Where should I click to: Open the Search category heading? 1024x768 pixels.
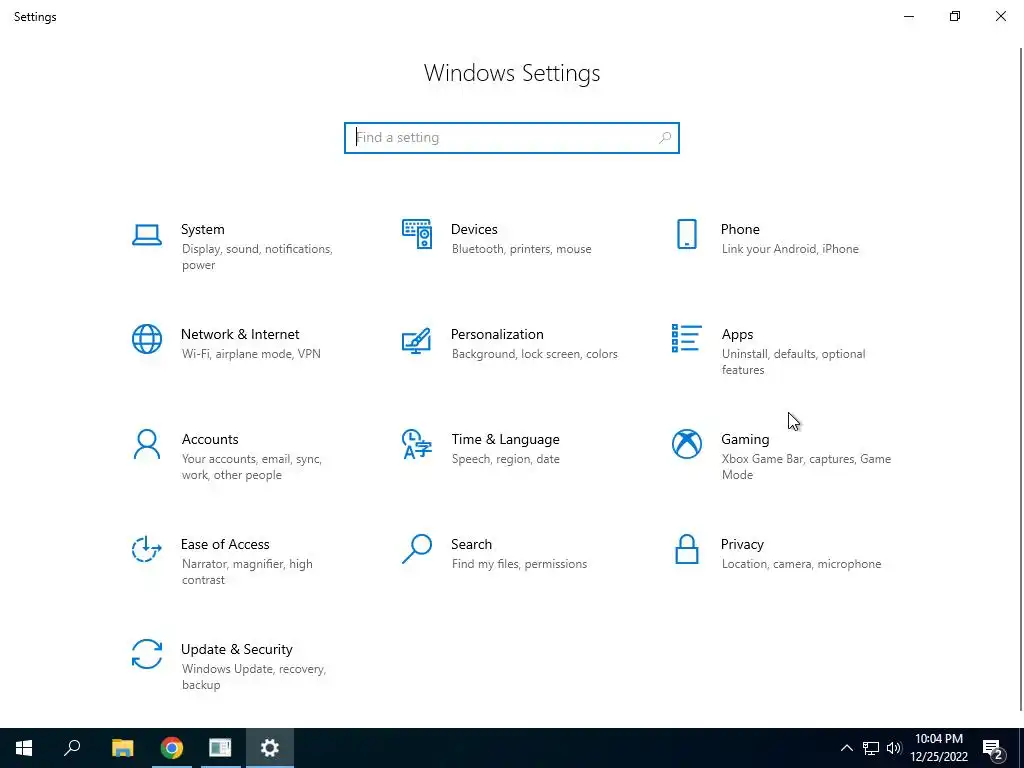tap(471, 544)
